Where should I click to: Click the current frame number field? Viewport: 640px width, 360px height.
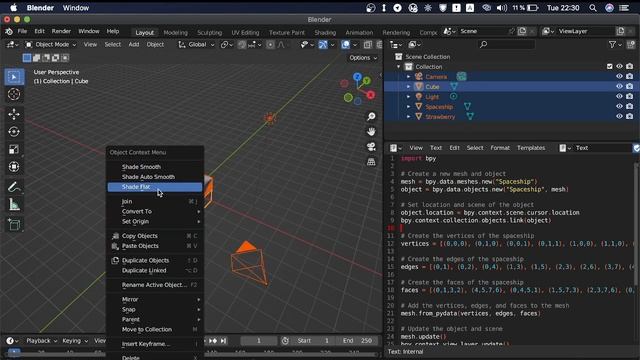point(258,340)
